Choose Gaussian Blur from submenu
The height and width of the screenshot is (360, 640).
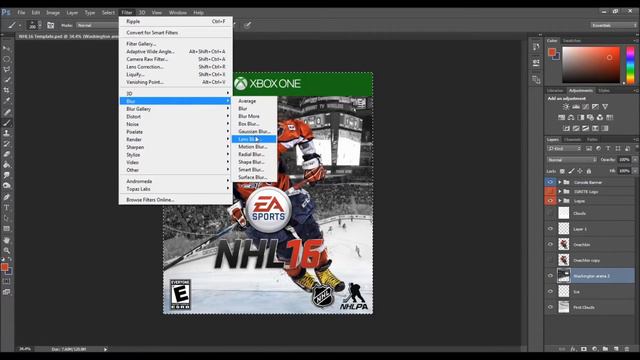pyautogui.click(x=254, y=131)
